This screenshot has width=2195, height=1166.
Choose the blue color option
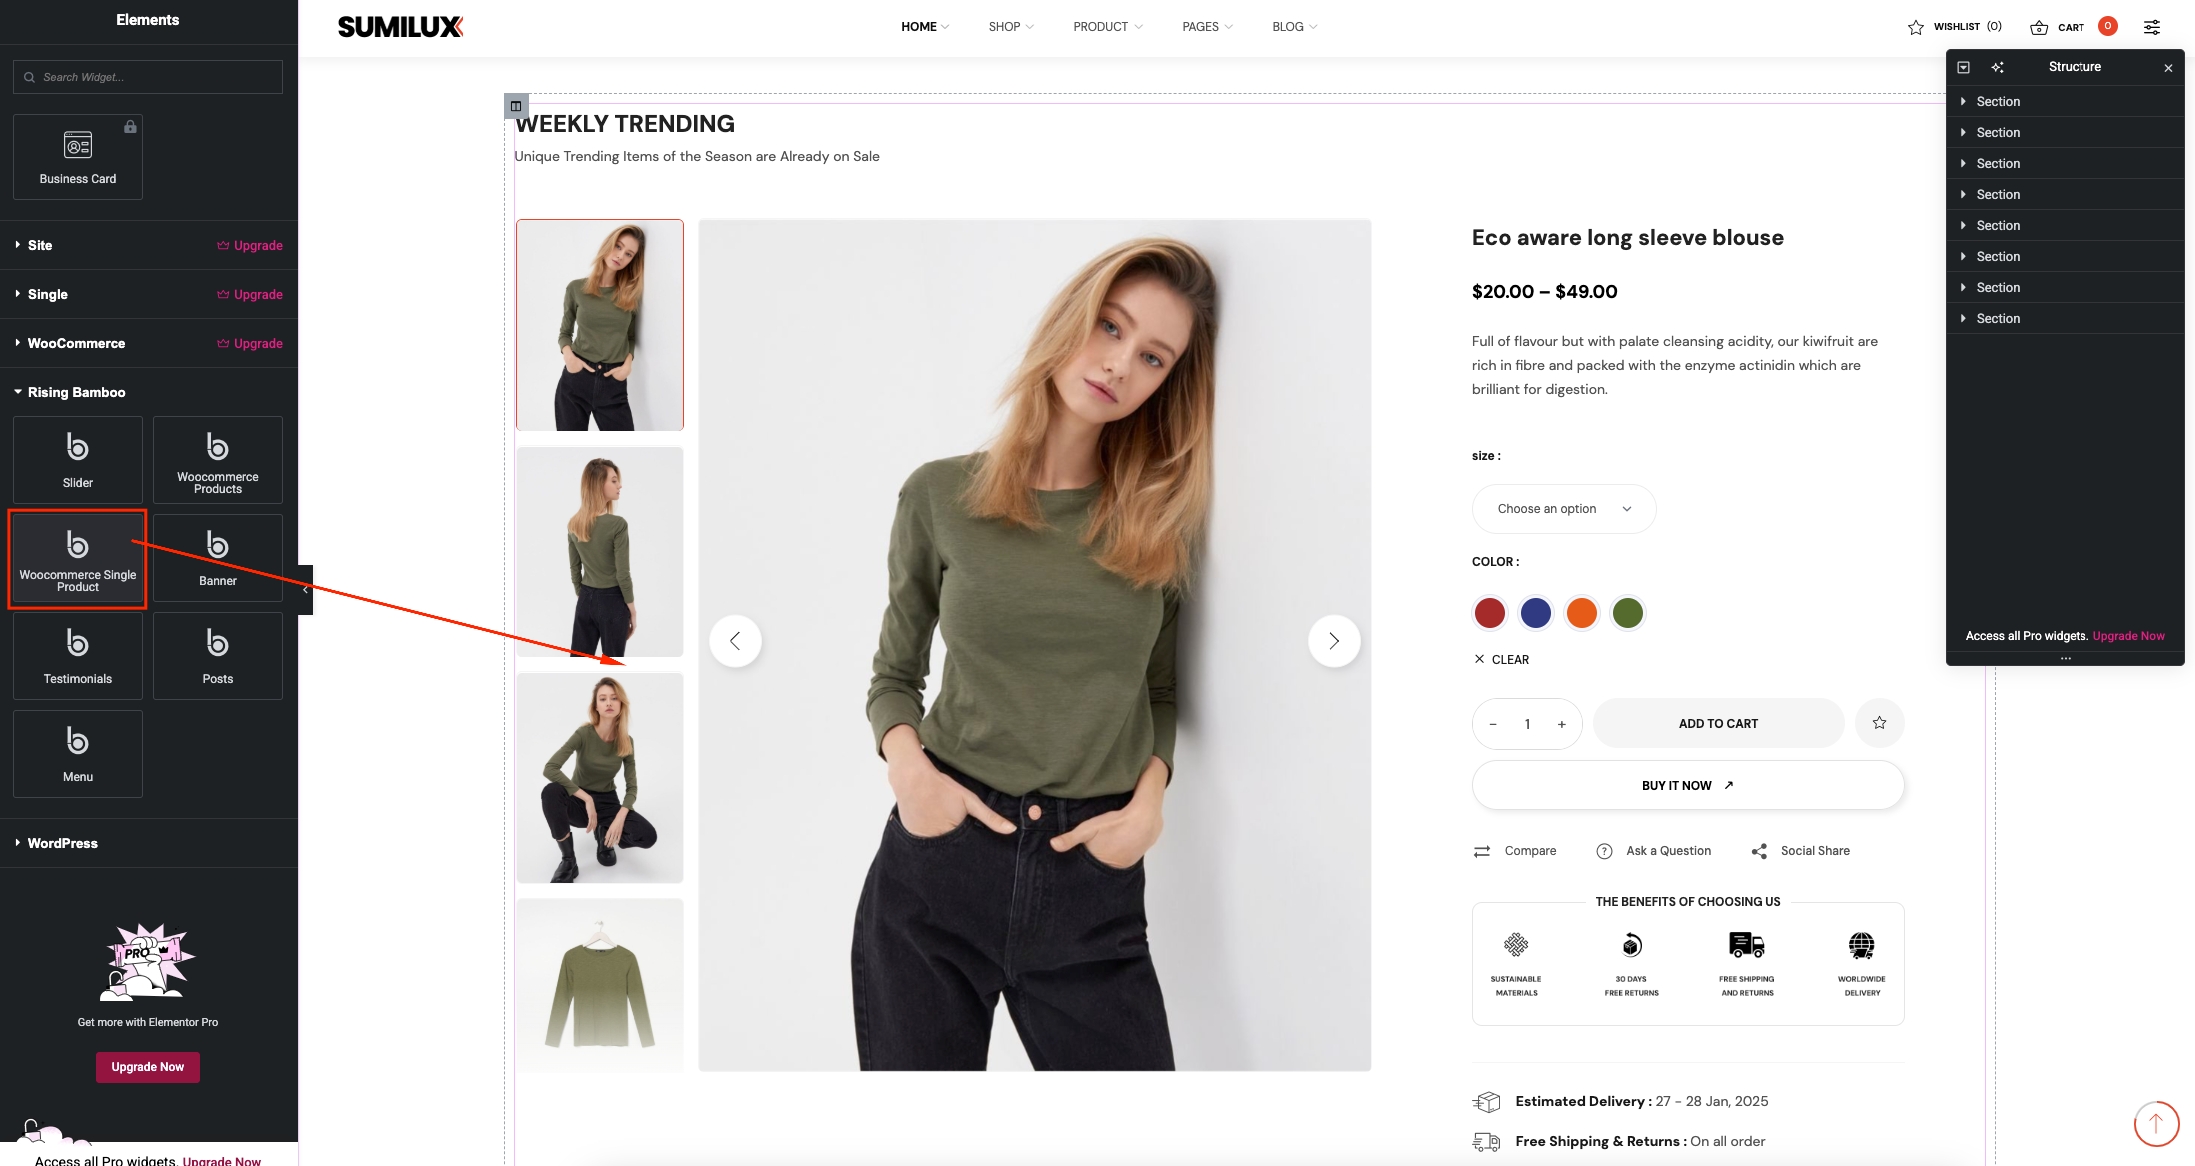tap(1535, 613)
